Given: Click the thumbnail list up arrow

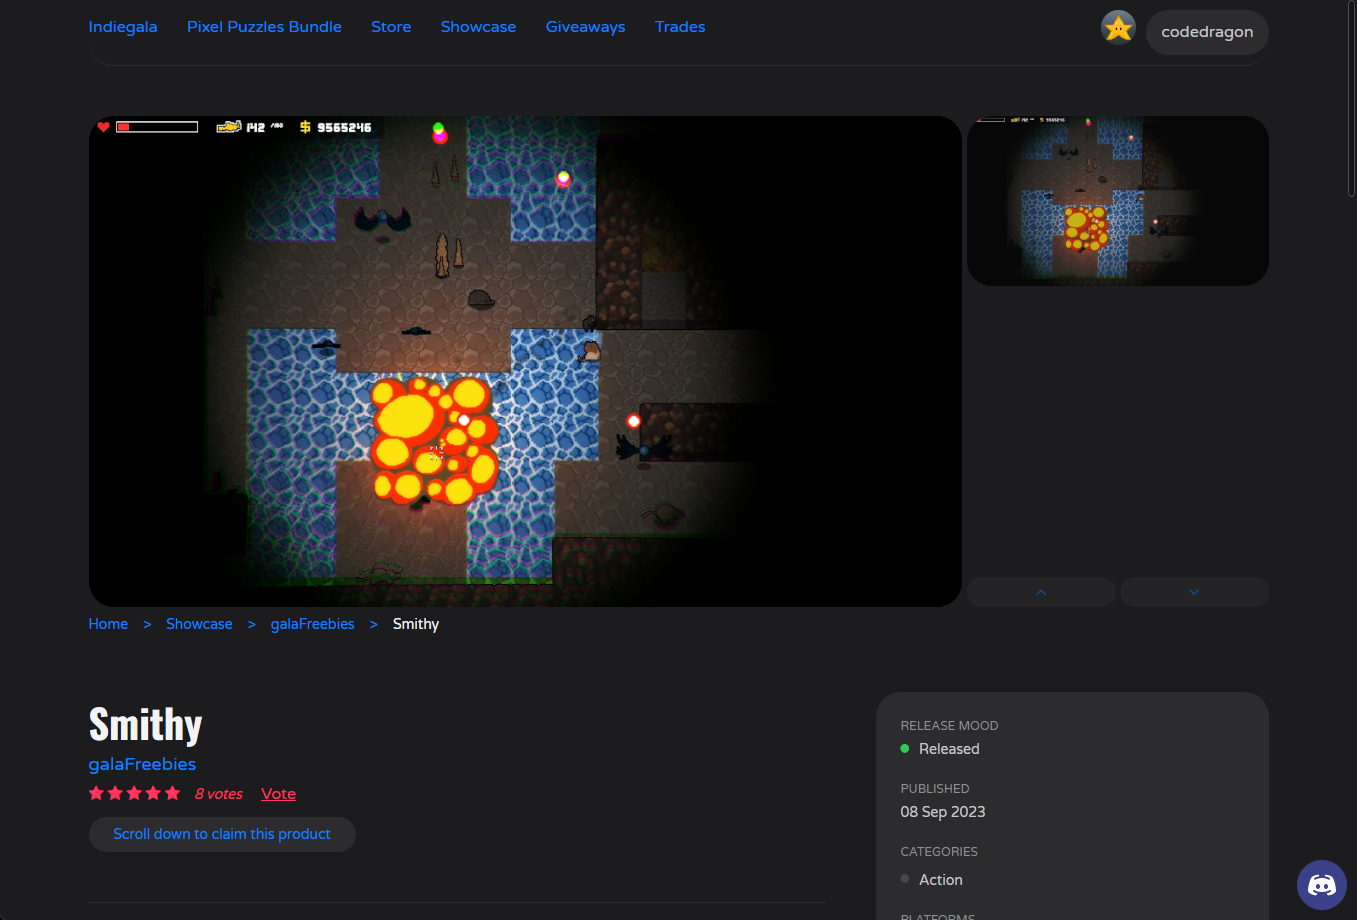Looking at the screenshot, I should (x=1041, y=592).
